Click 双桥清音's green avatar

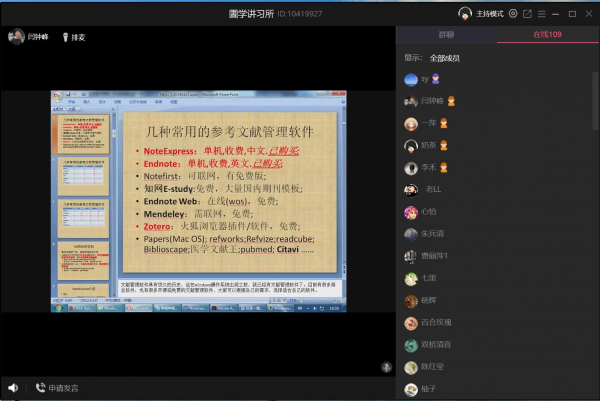[x=411, y=345]
